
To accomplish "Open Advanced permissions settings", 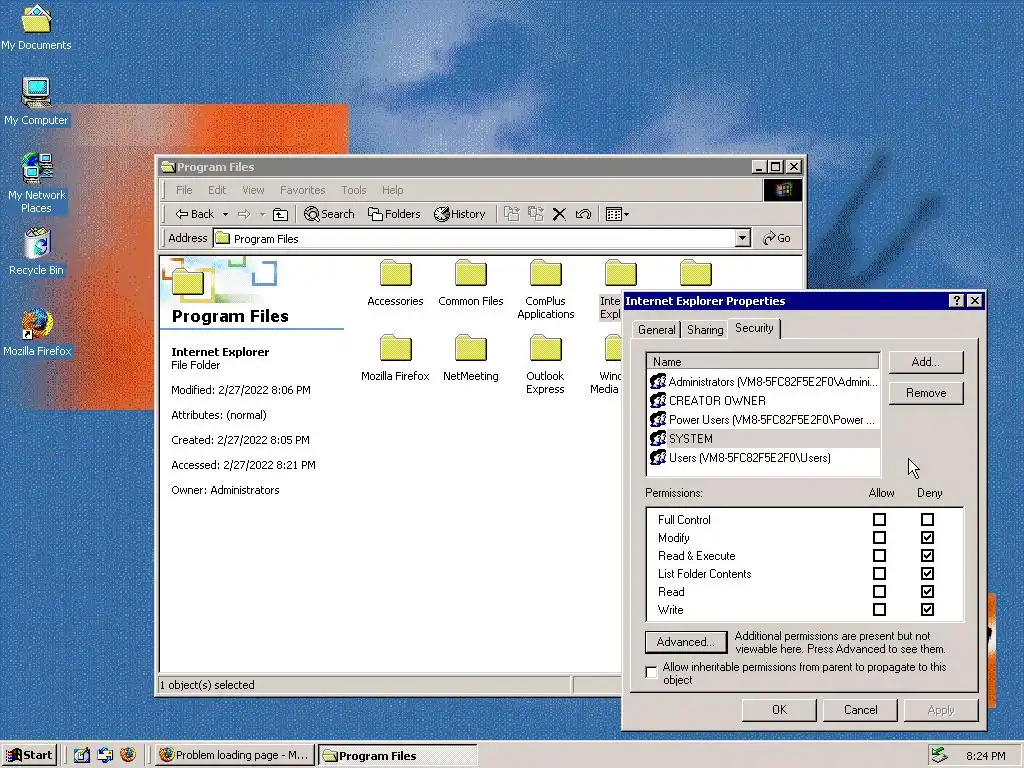I will click(x=685, y=642).
